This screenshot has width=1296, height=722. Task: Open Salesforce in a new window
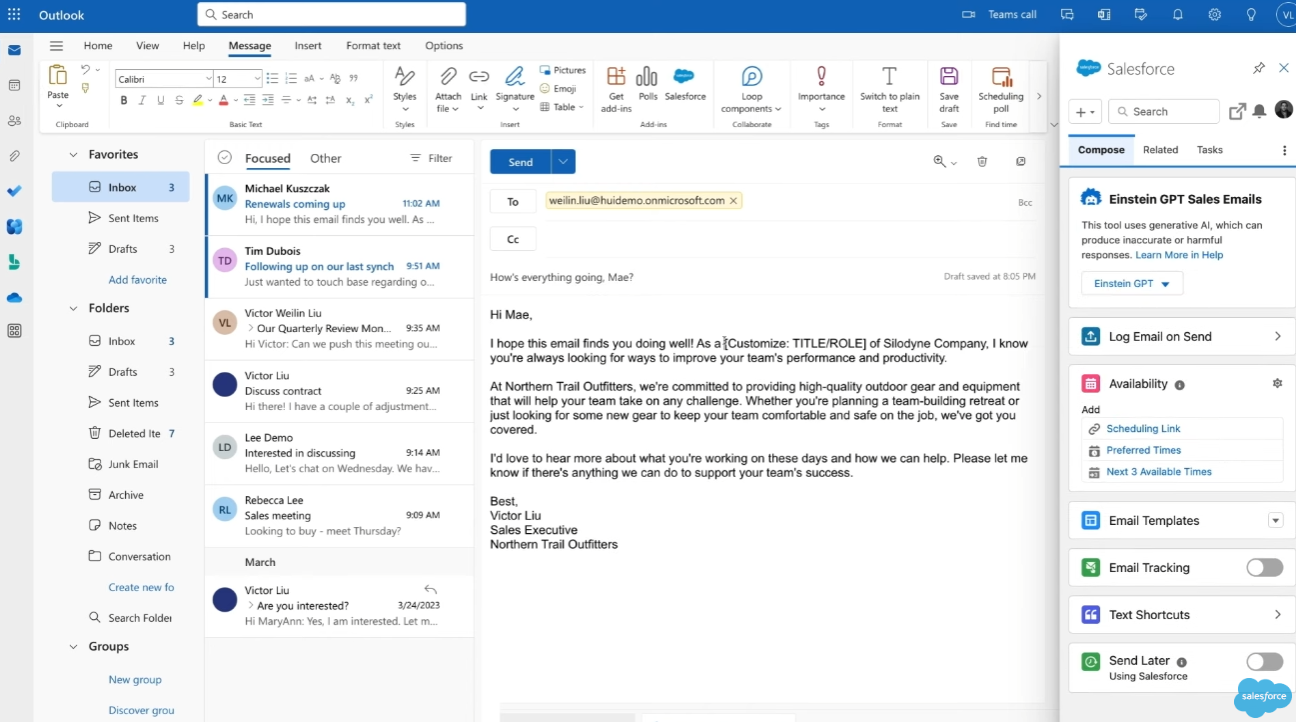pyautogui.click(x=1237, y=111)
